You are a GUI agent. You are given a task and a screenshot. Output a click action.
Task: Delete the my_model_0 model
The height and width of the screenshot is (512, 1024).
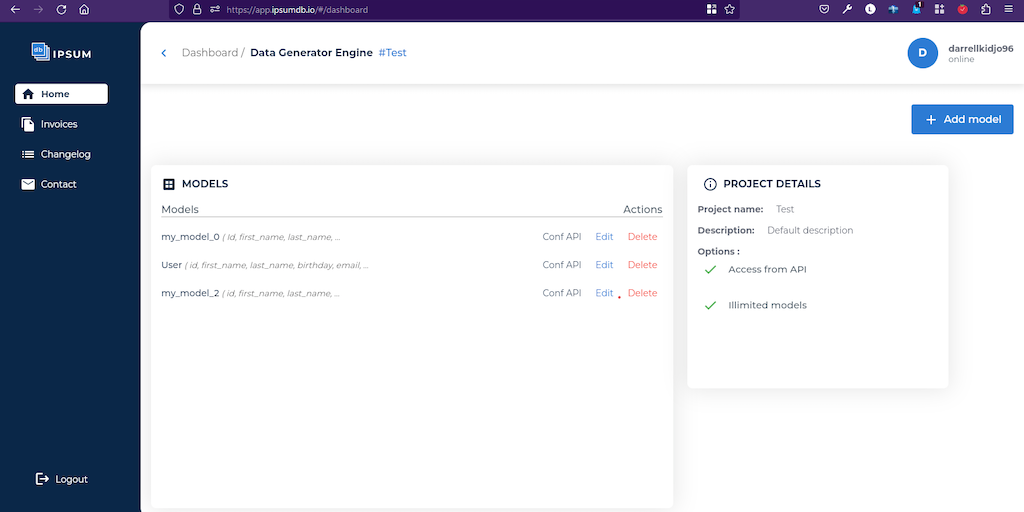coord(642,237)
